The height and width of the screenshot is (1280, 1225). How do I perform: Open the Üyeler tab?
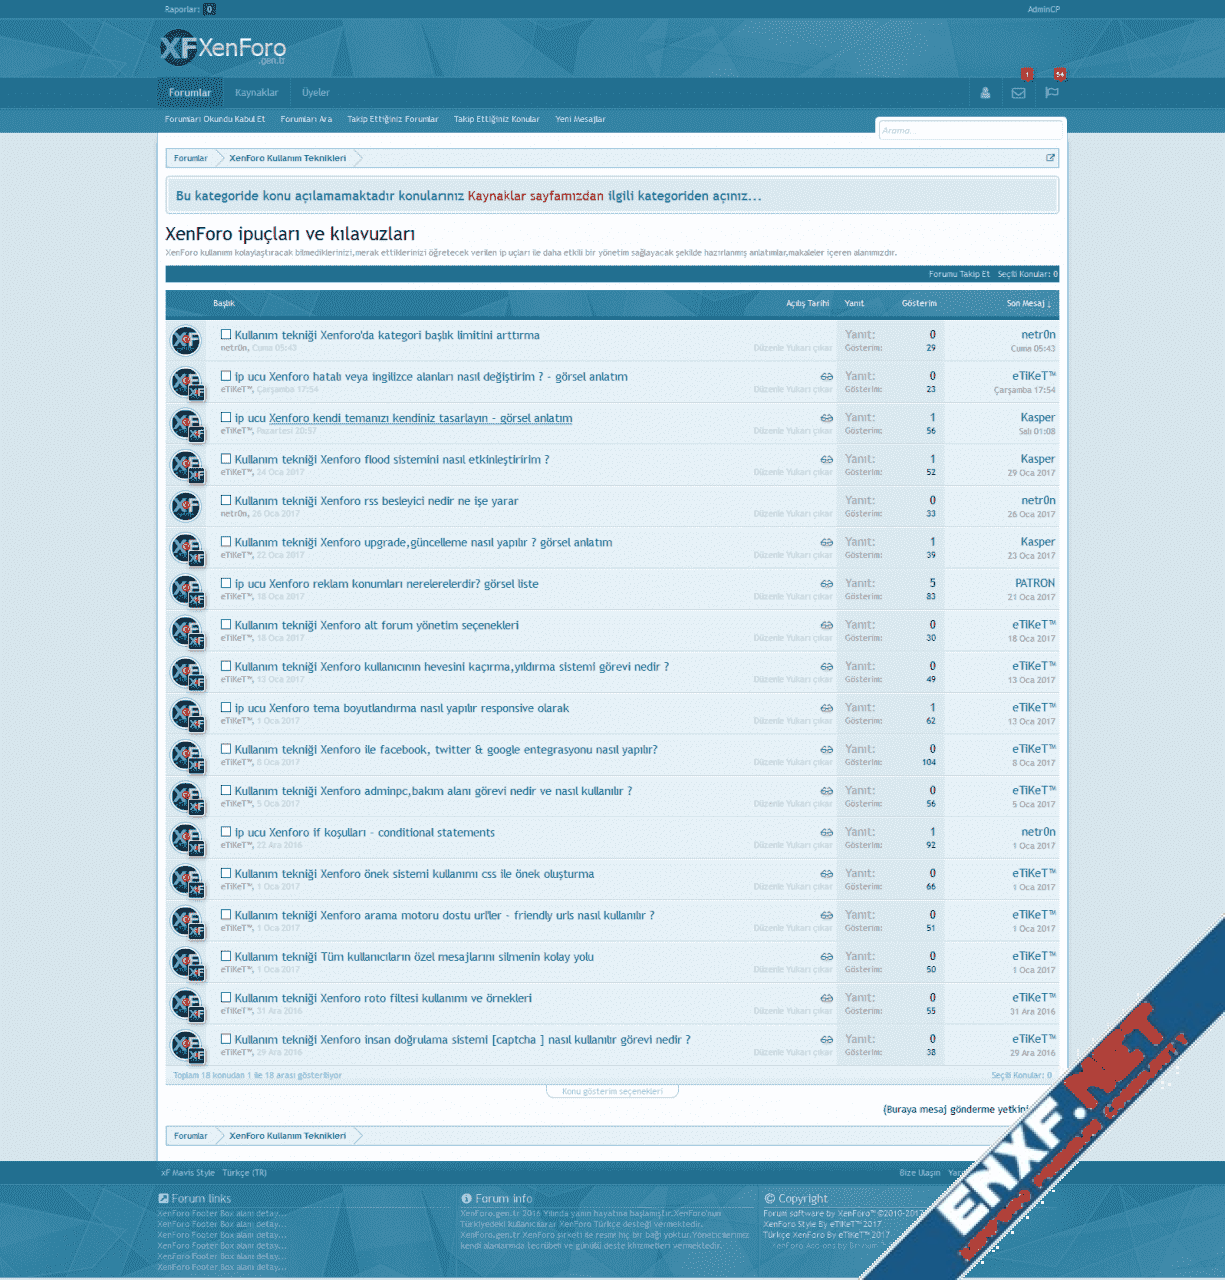316,93
